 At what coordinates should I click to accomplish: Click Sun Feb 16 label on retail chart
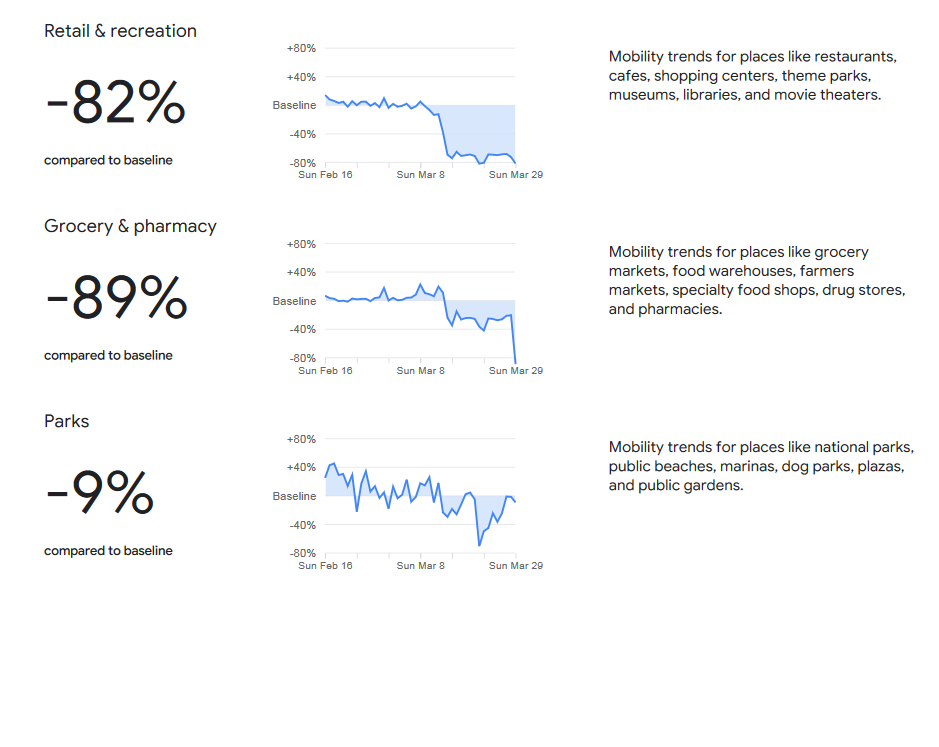tap(325, 175)
